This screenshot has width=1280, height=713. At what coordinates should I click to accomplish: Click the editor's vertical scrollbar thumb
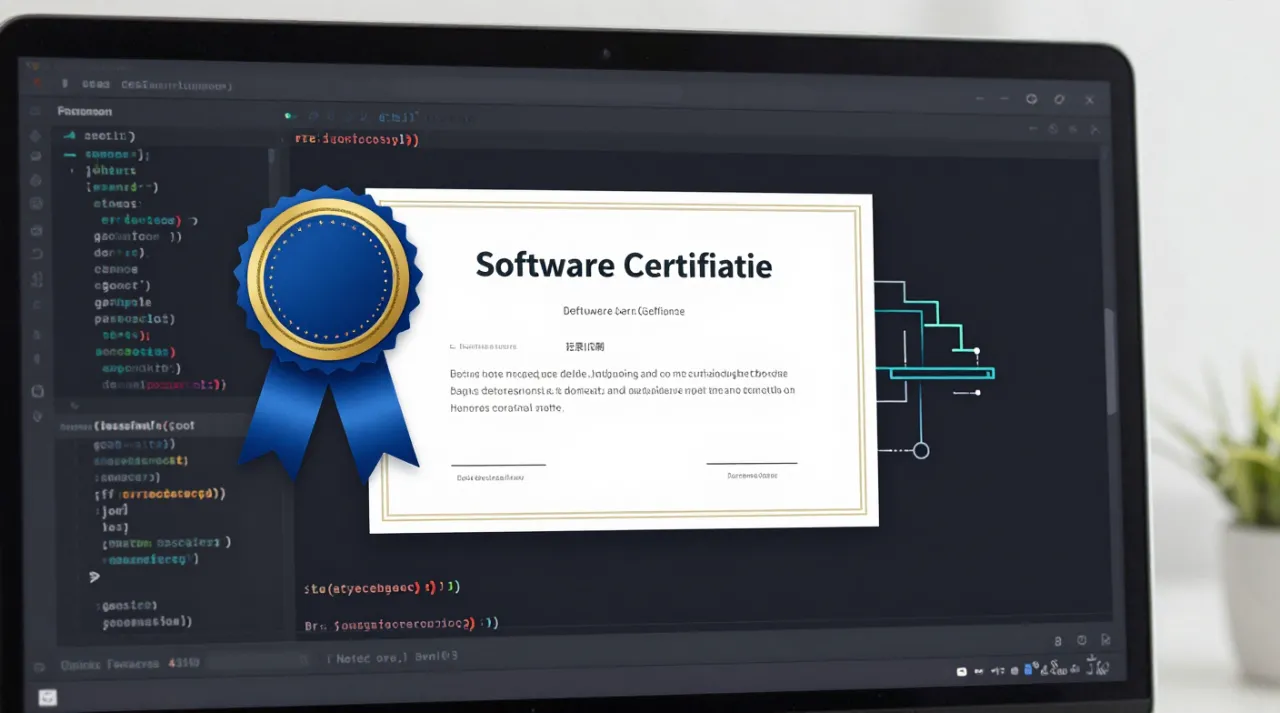[x=1109, y=360]
